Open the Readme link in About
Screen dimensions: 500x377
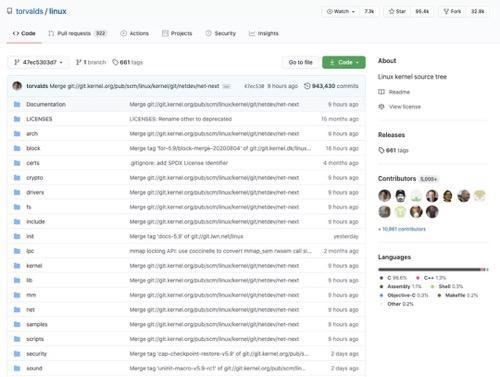point(394,92)
